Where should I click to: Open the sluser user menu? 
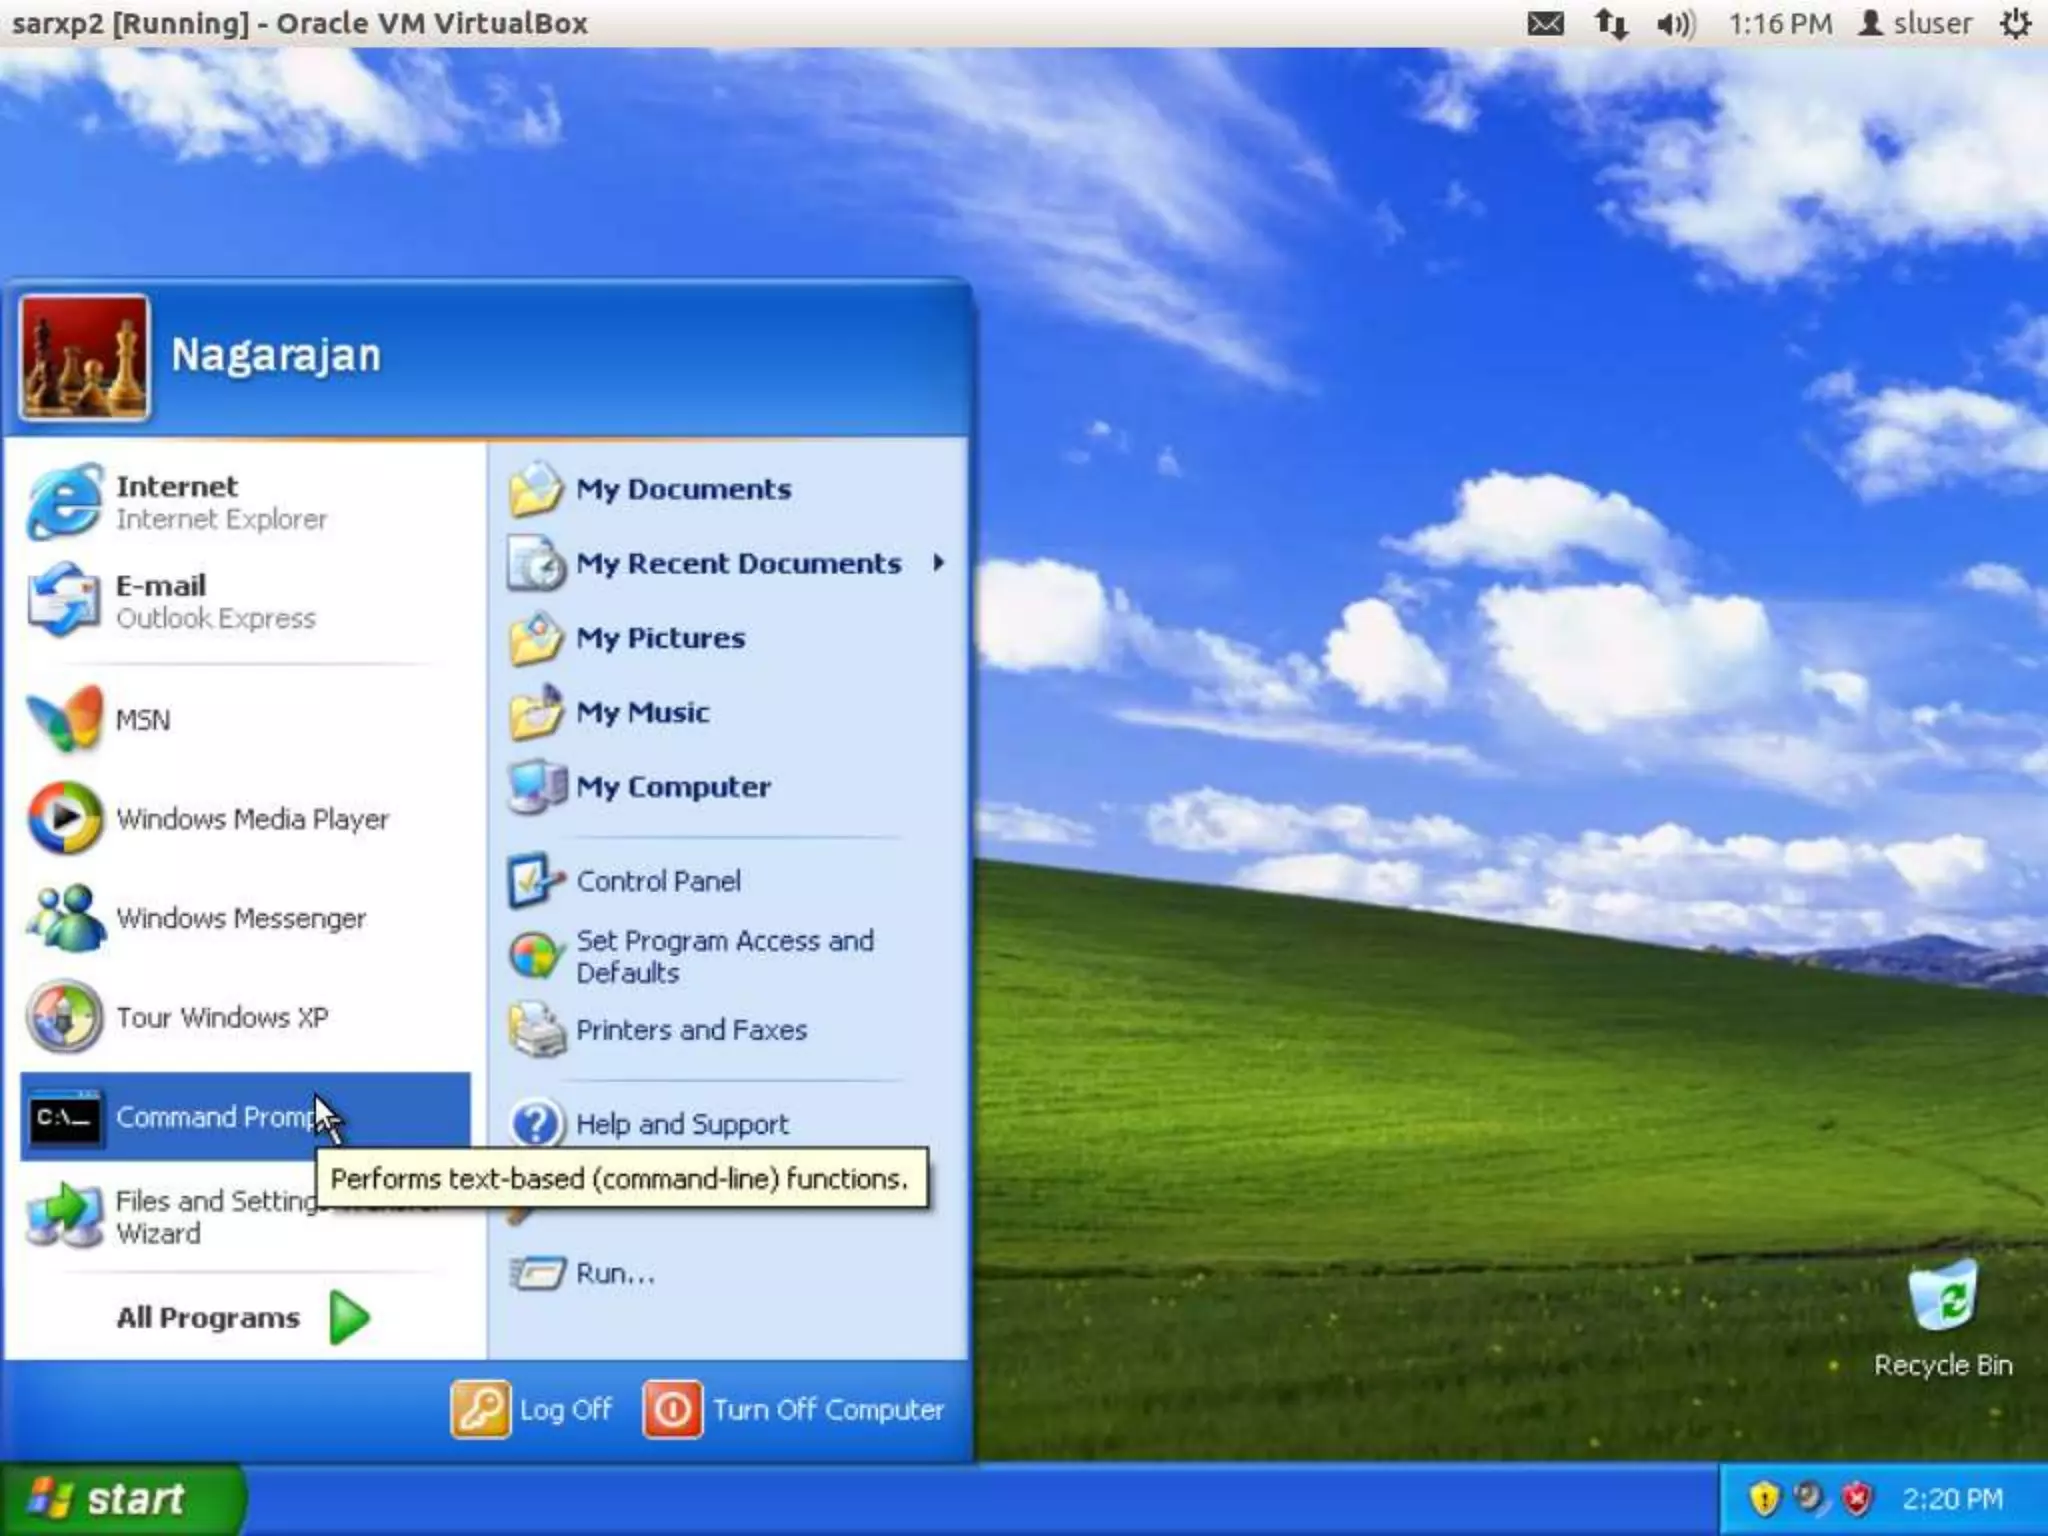pos(1914,23)
